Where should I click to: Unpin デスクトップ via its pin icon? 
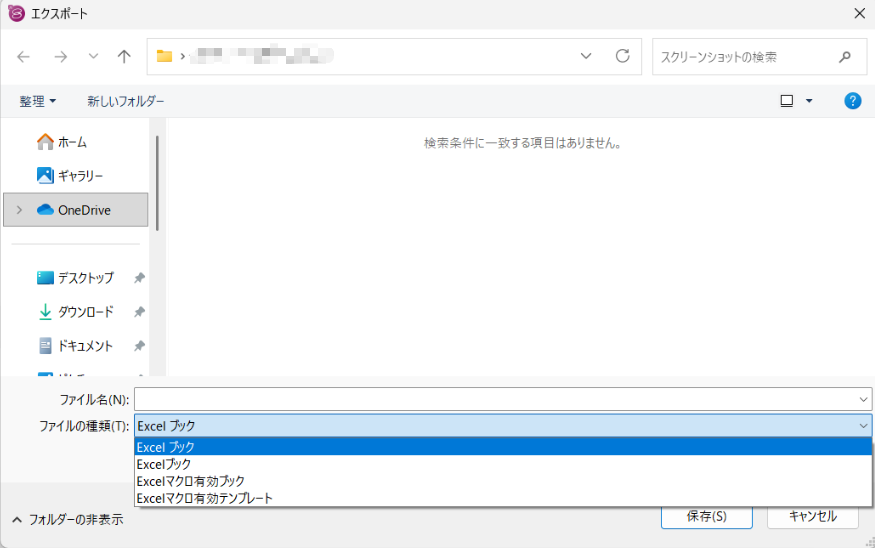pos(139,277)
